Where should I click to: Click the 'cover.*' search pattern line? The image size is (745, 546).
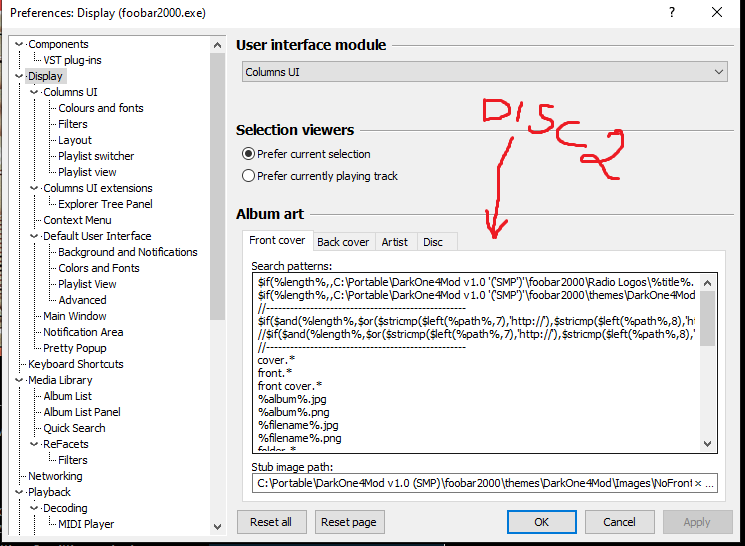point(277,360)
